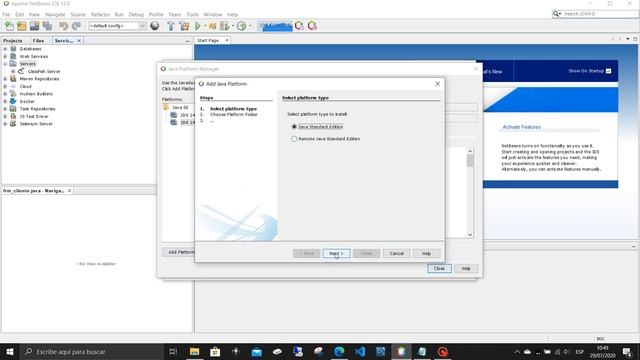Click Help in Java Platform Manager
Viewport: 640px width, 360px height.
tap(466, 269)
